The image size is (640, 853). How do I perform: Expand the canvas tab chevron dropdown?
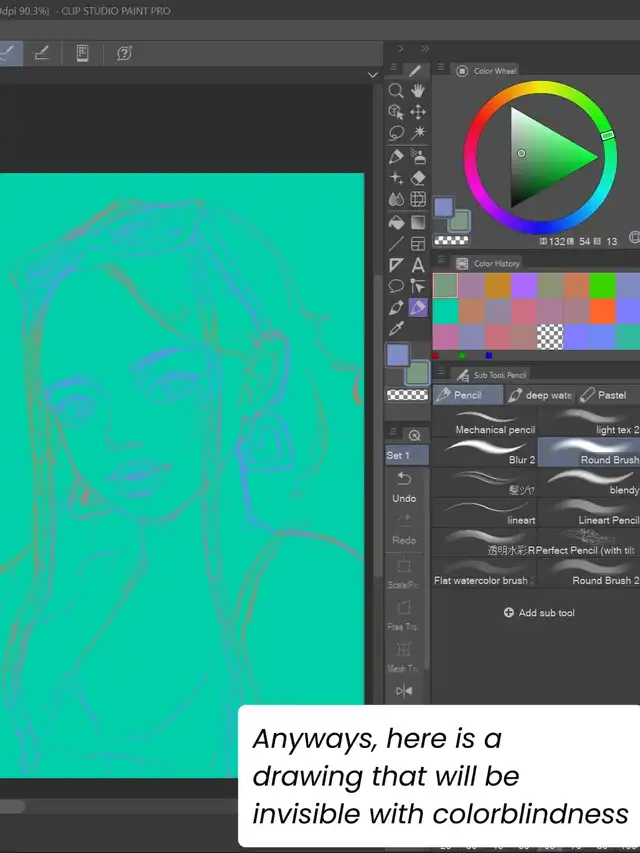[x=372, y=75]
